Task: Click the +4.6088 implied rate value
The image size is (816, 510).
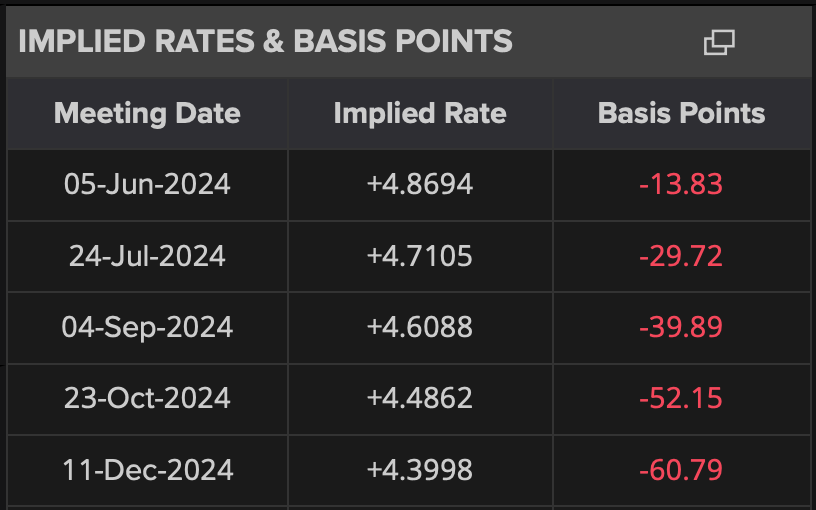Action: click(420, 327)
